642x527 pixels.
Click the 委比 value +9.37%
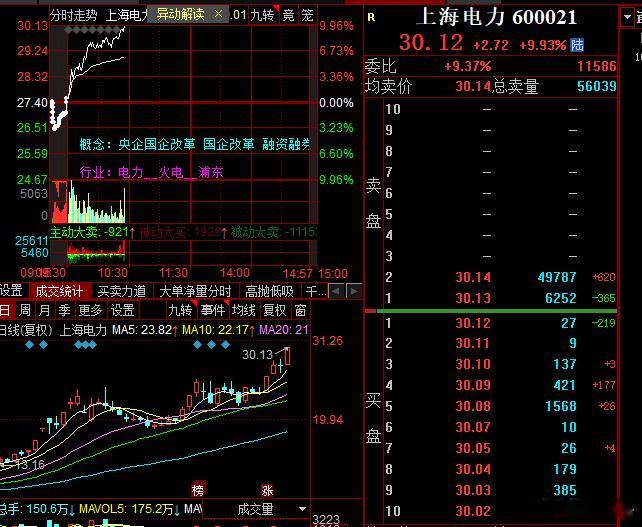(468, 66)
